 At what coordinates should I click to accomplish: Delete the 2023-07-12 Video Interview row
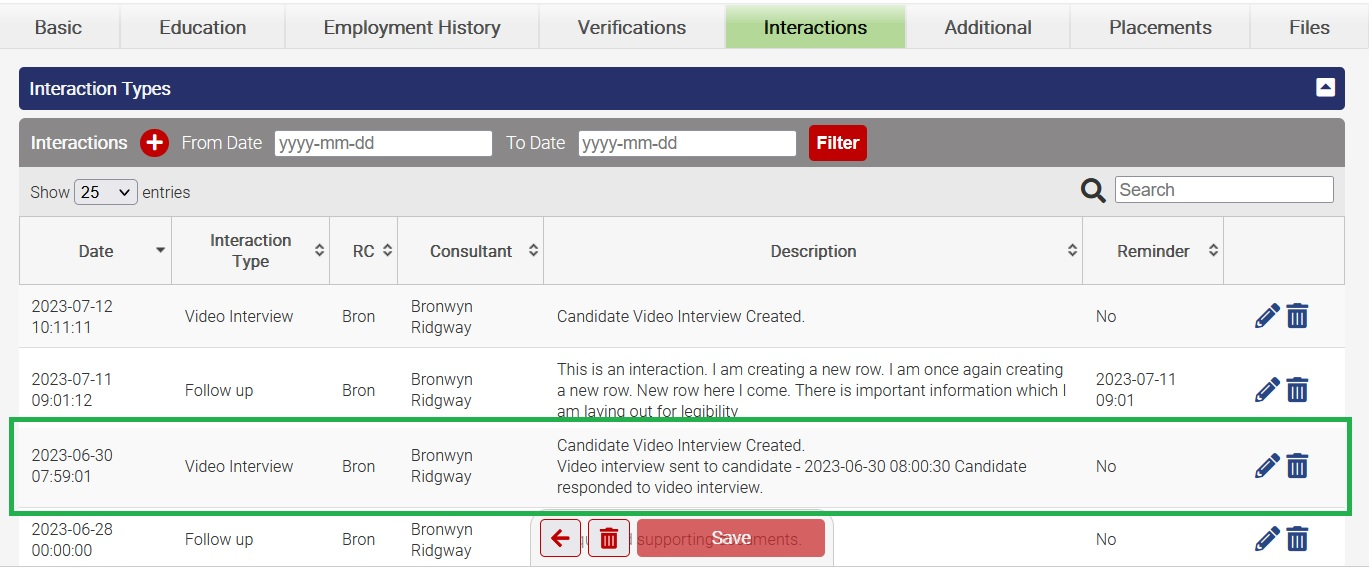click(x=1297, y=316)
